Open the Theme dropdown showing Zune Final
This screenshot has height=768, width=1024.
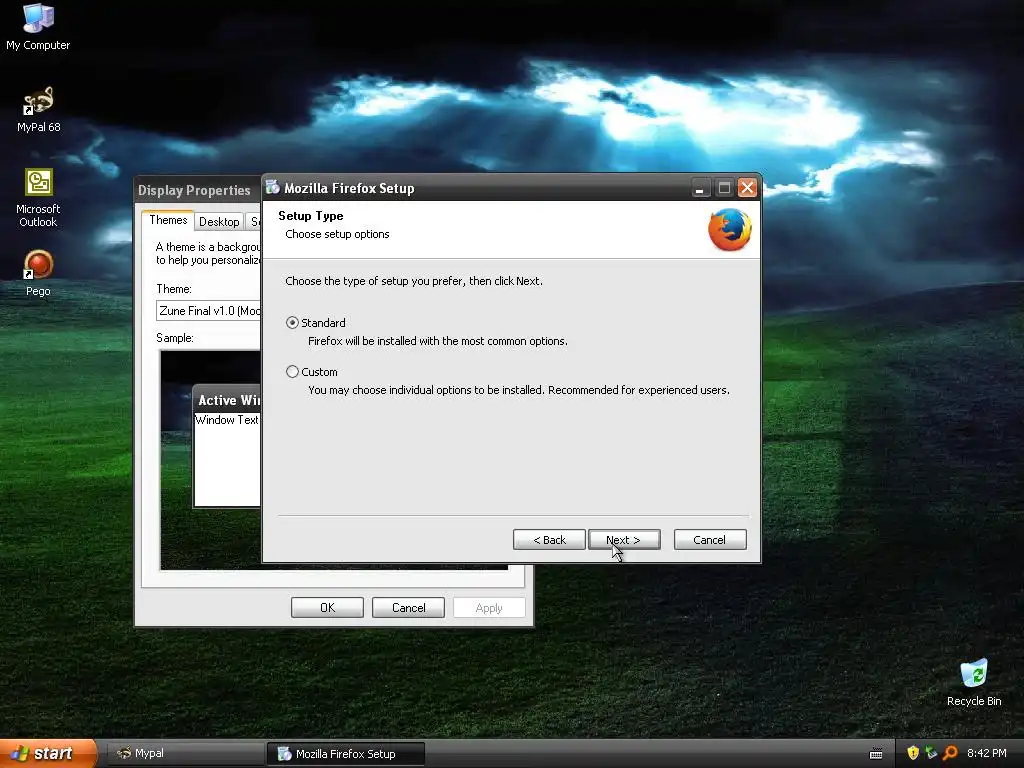point(209,311)
